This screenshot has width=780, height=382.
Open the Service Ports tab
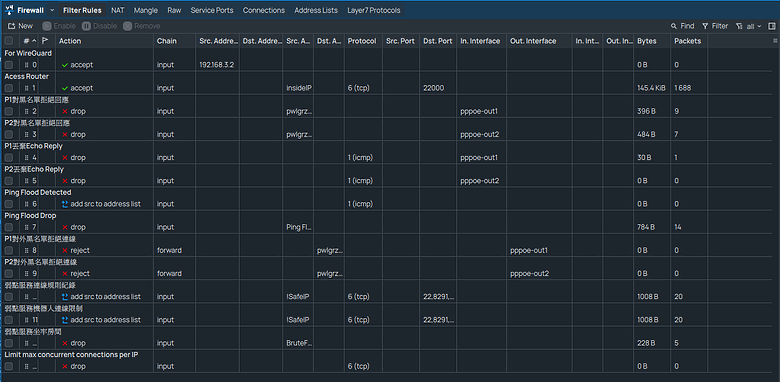(x=212, y=10)
